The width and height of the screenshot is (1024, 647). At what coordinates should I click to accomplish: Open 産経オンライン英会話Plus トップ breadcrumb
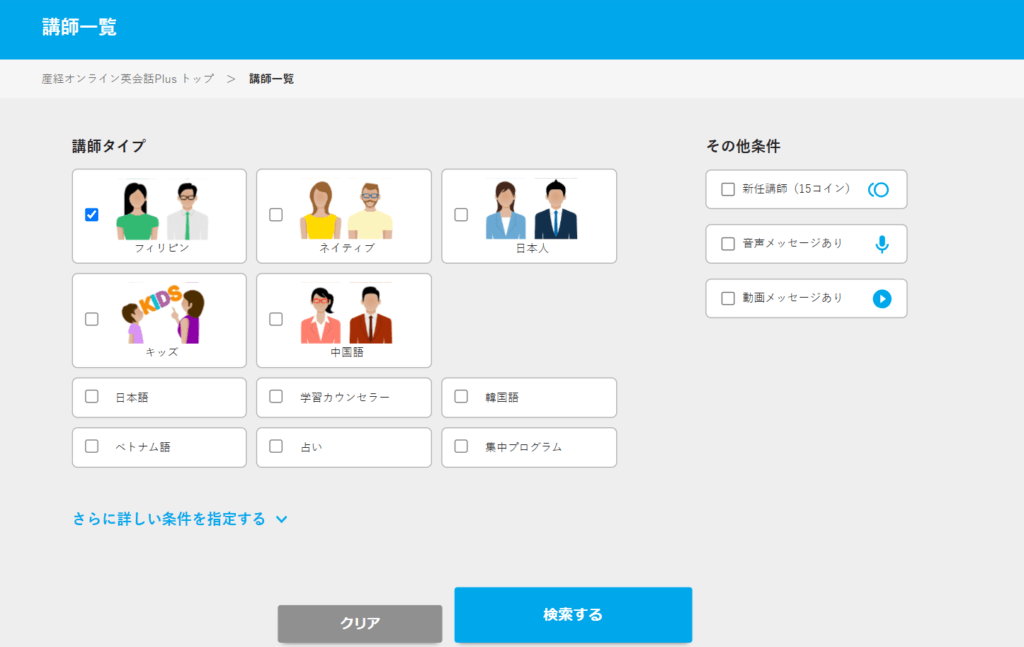[x=128, y=78]
